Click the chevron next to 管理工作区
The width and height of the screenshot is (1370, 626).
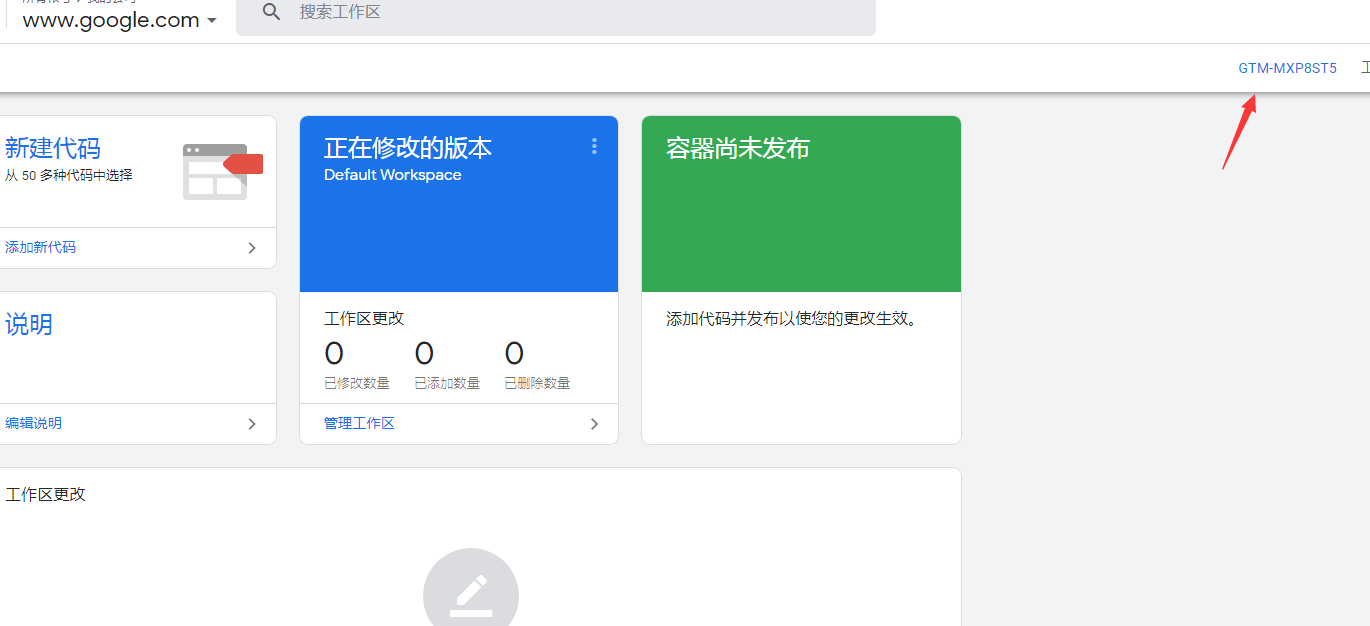[594, 424]
